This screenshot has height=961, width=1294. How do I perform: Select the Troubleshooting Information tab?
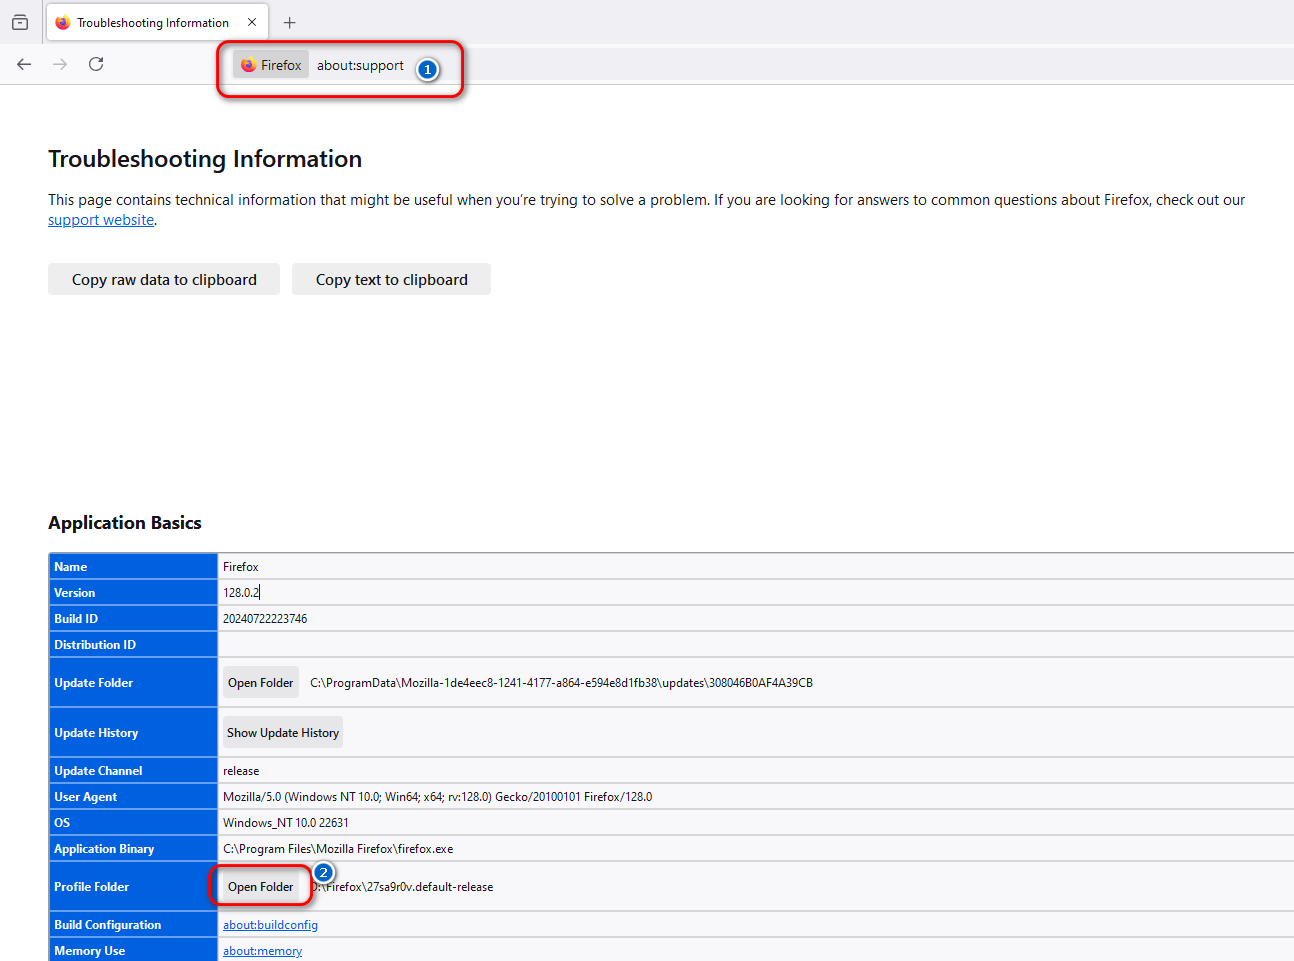[x=157, y=22]
